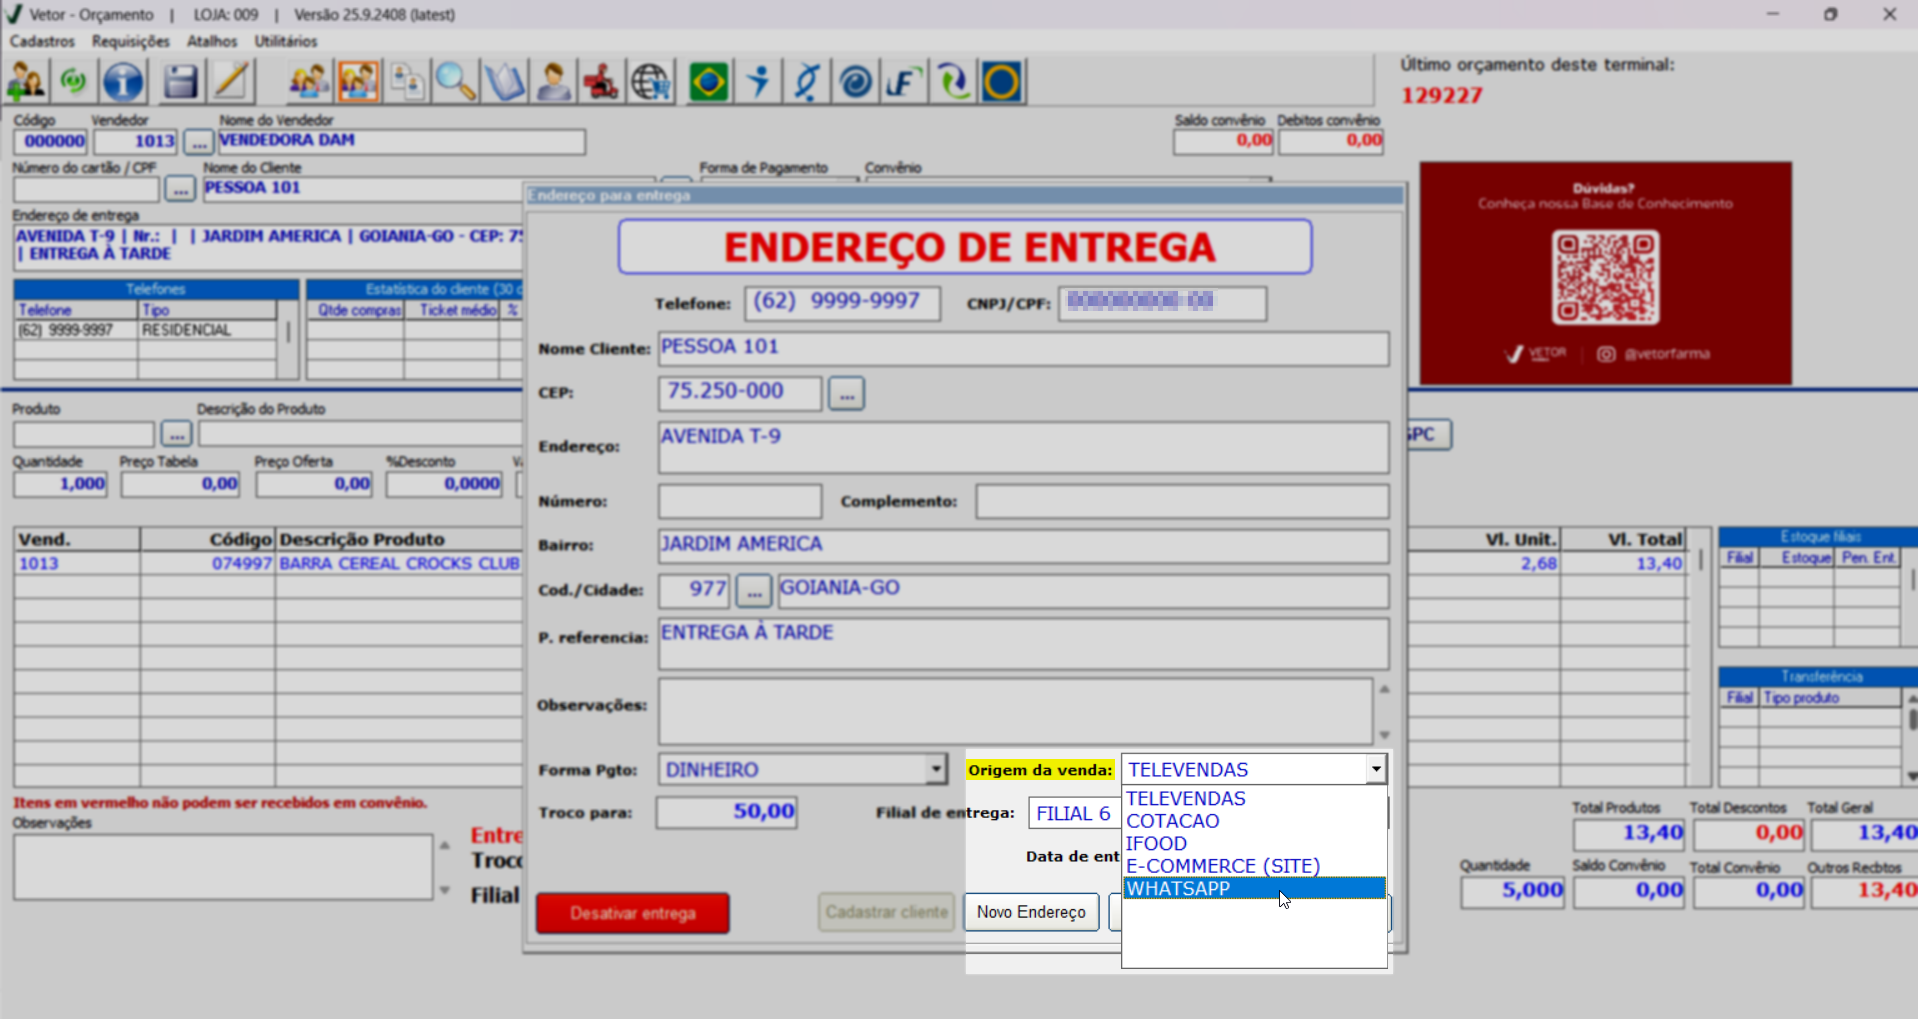Click the CEP lookup ellipsis button

pos(846,394)
